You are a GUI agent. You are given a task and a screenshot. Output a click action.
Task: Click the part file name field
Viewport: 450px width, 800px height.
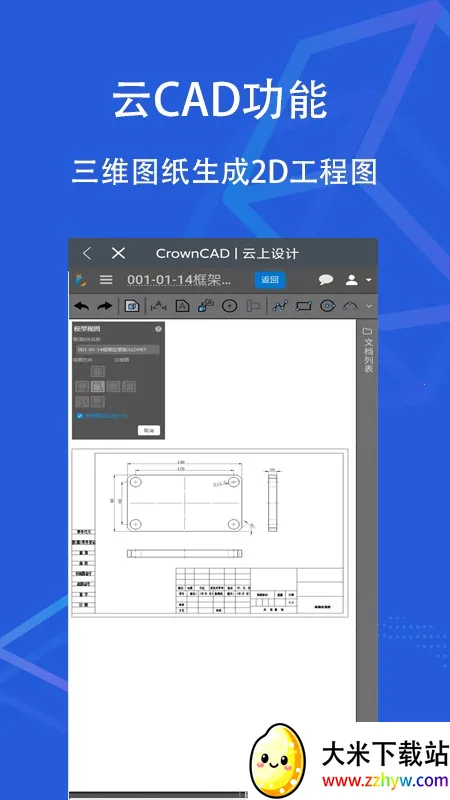click(117, 350)
